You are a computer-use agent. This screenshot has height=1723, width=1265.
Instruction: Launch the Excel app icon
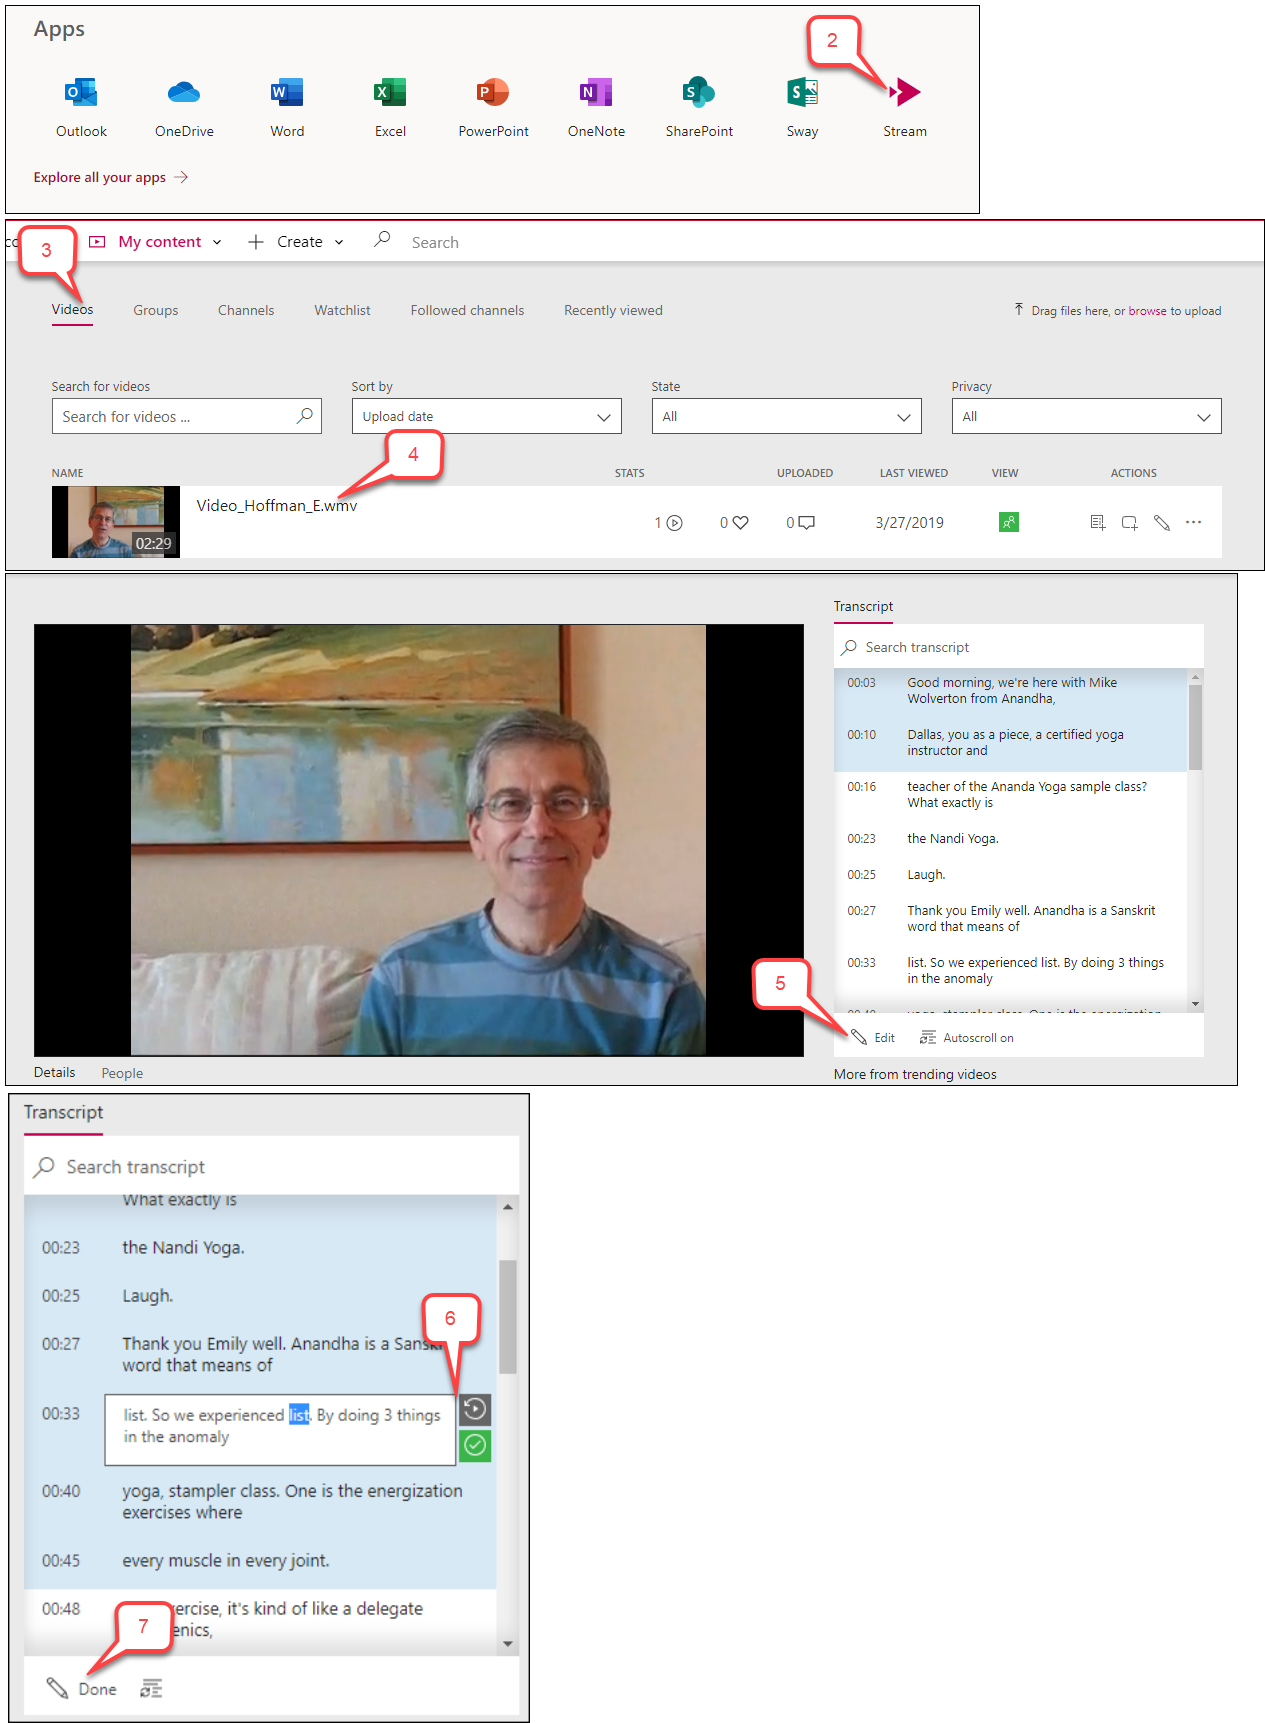(390, 93)
